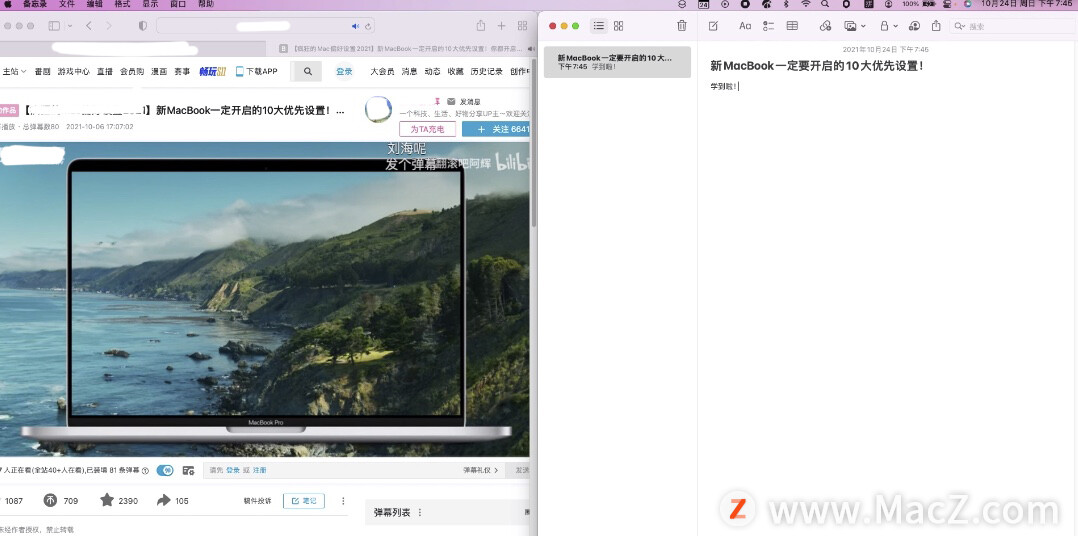
Task: Open the Notes lock dropdown
Action: click(x=889, y=26)
